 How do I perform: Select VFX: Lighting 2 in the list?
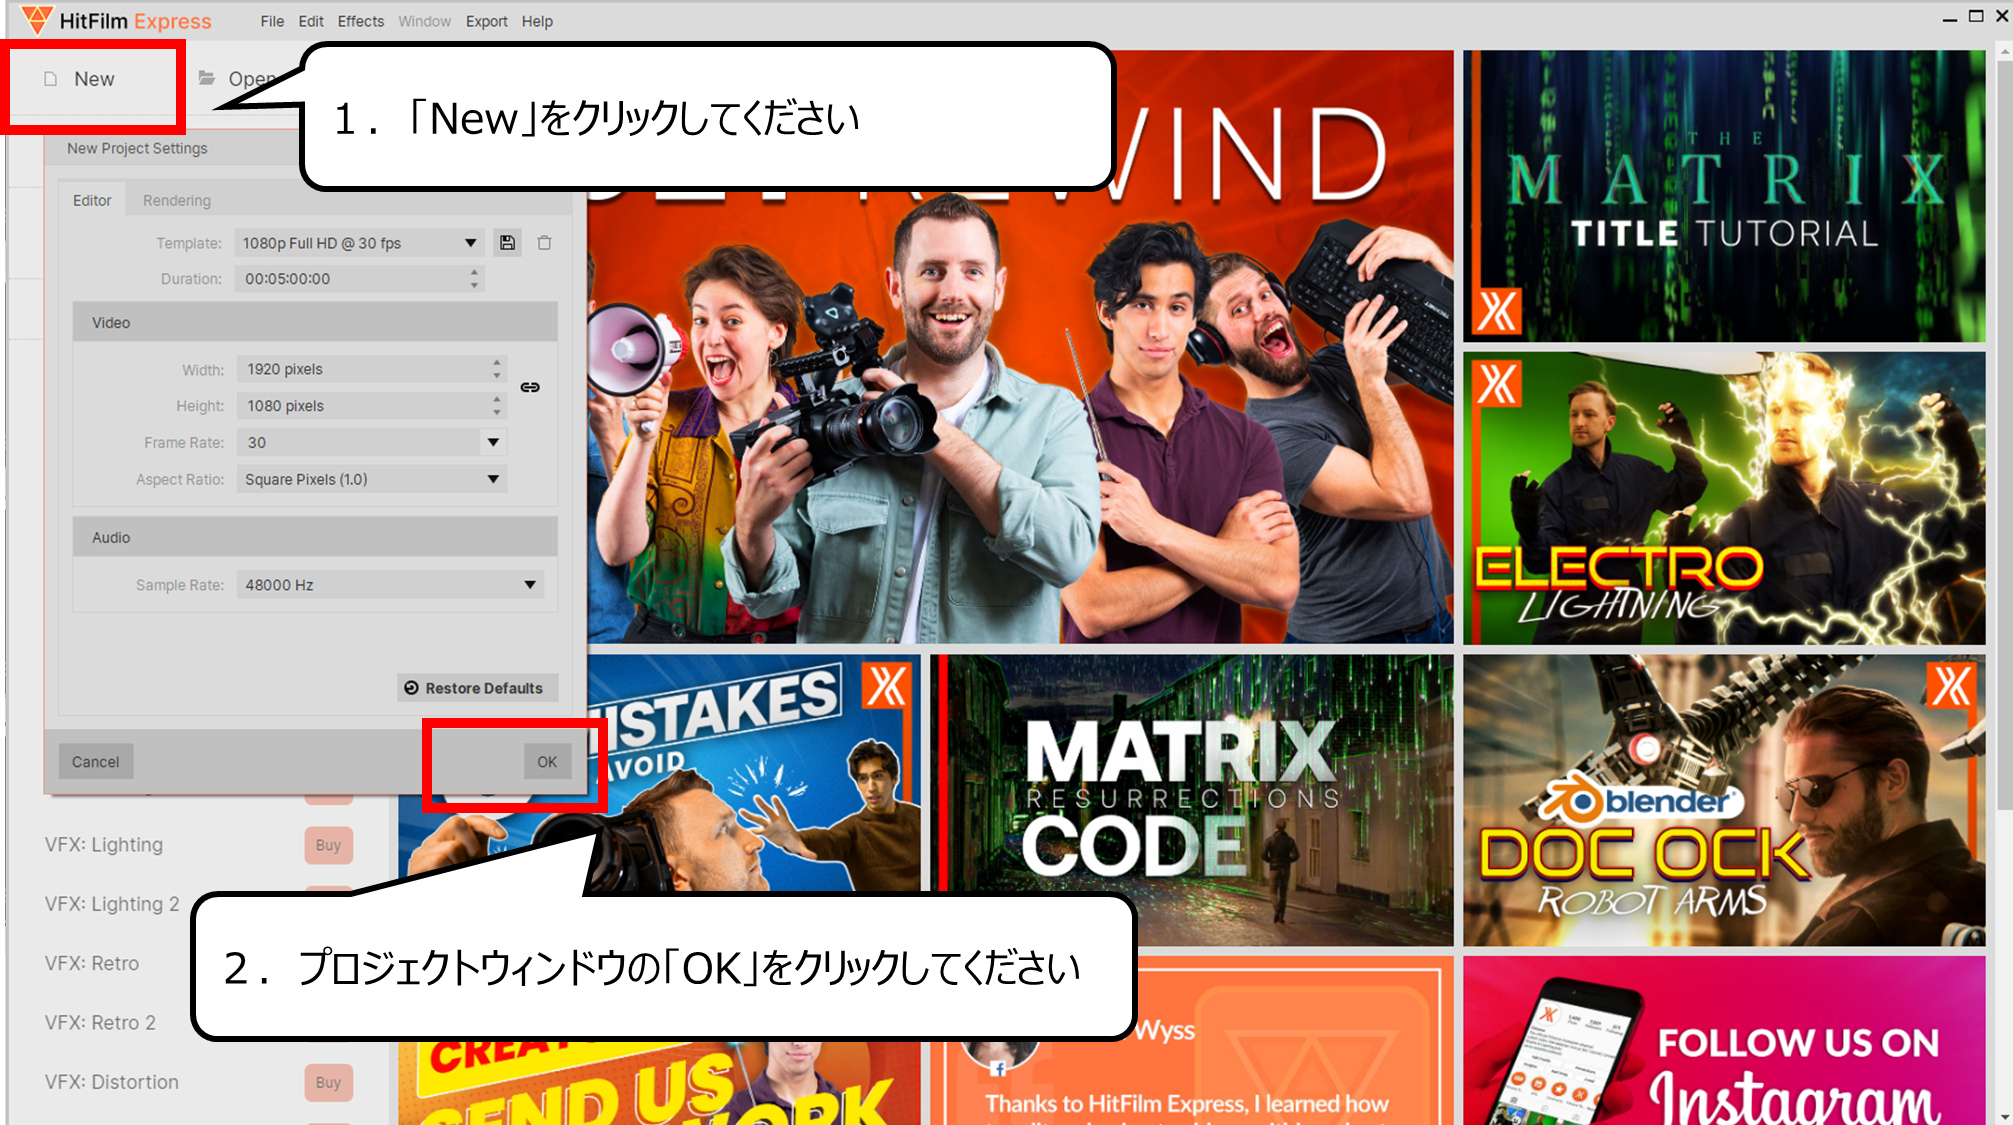click(x=112, y=904)
